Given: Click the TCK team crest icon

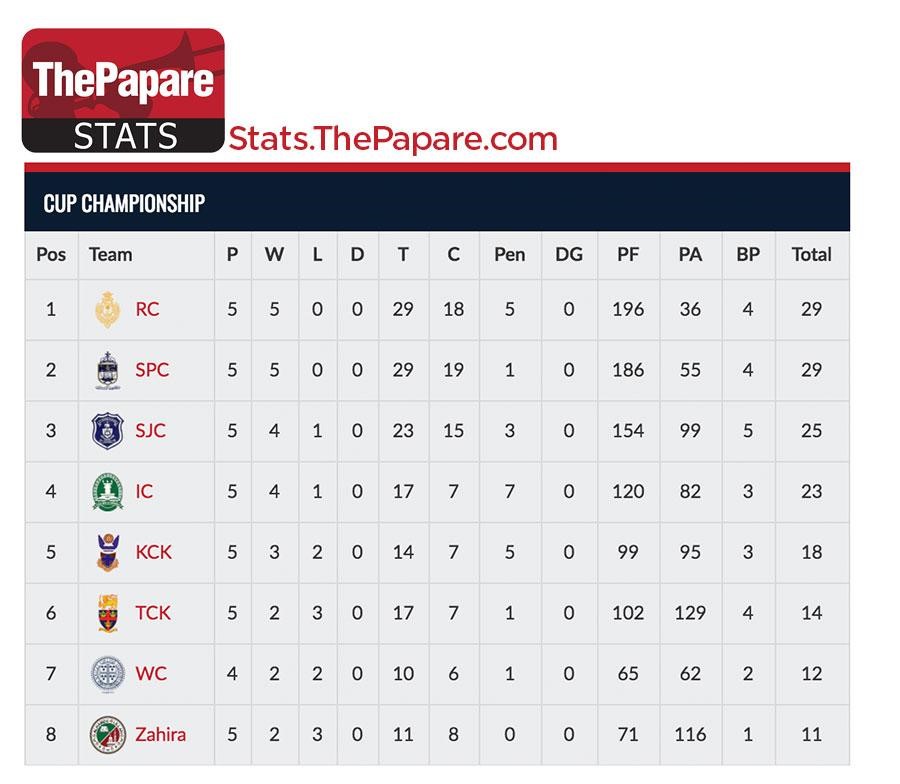Looking at the screenshot, I should coord(108,613).
